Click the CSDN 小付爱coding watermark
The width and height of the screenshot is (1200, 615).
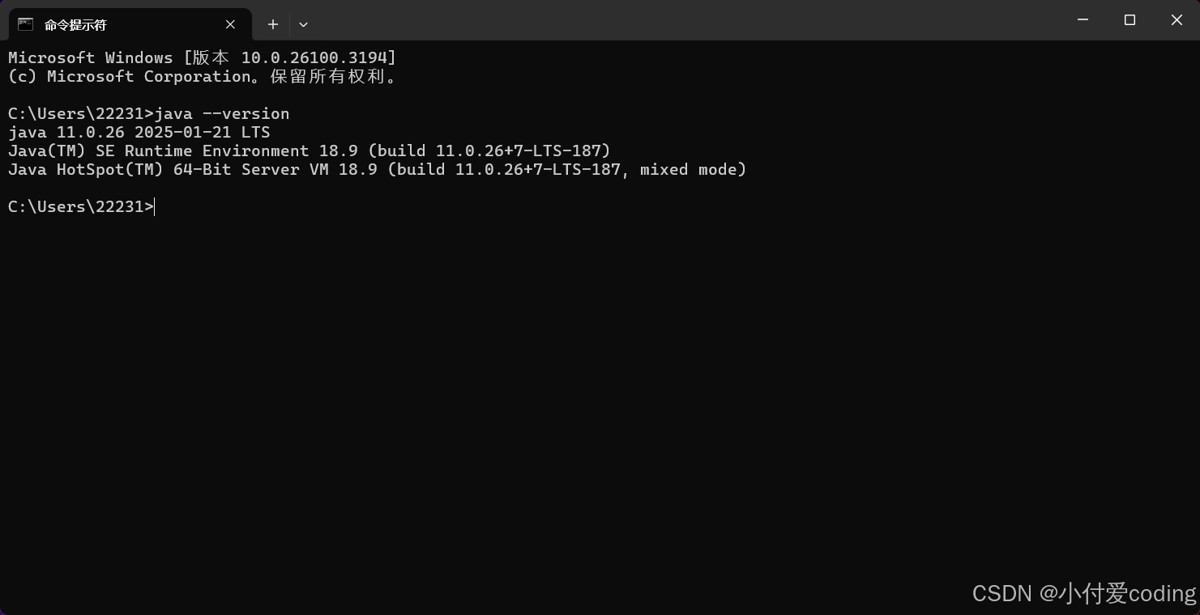[1082, 593]
